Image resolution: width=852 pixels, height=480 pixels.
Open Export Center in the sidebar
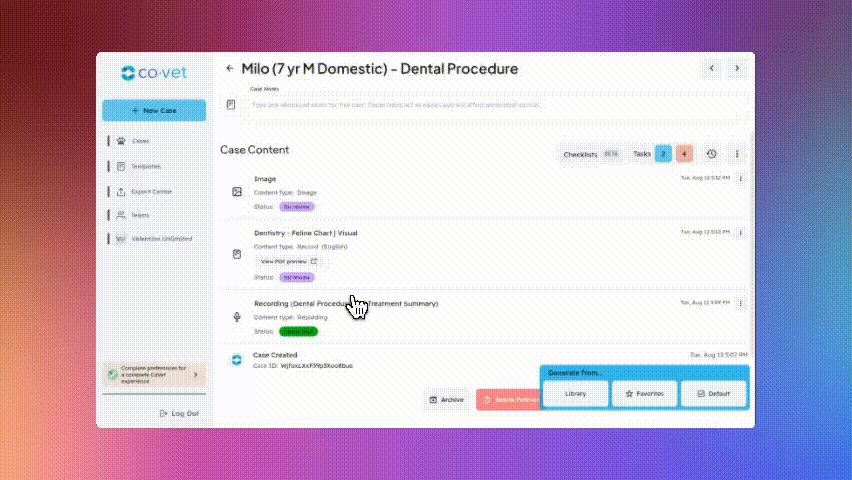pos(151,191)
